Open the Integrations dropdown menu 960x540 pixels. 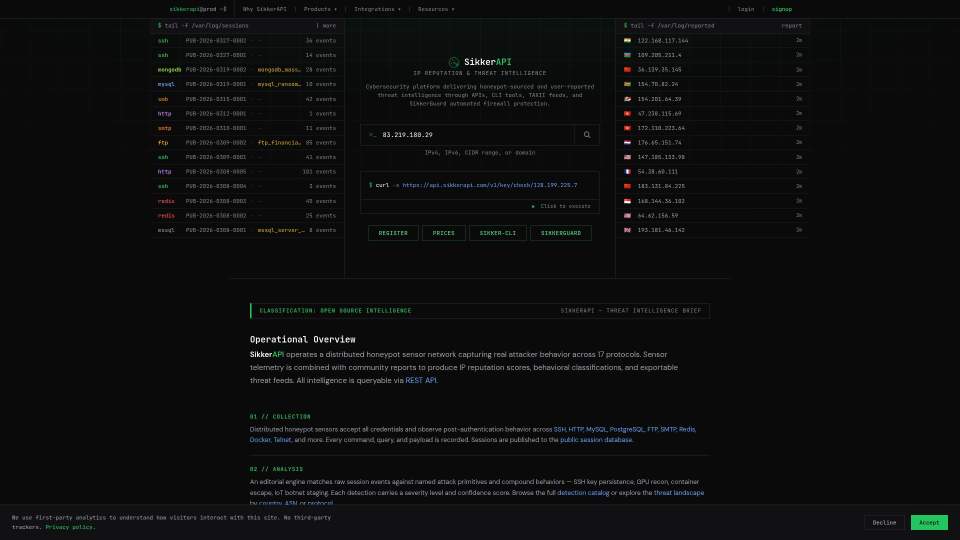[377, 9]
